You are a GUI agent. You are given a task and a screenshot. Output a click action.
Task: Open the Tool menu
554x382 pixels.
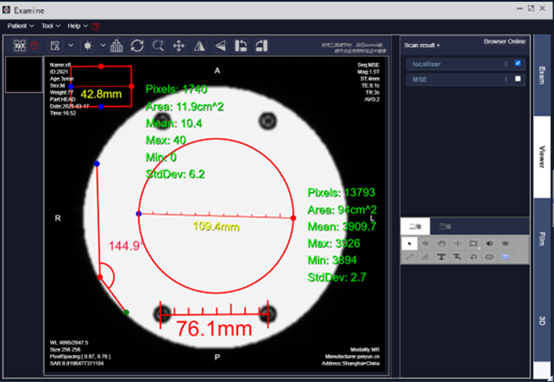tap(51, 26)
